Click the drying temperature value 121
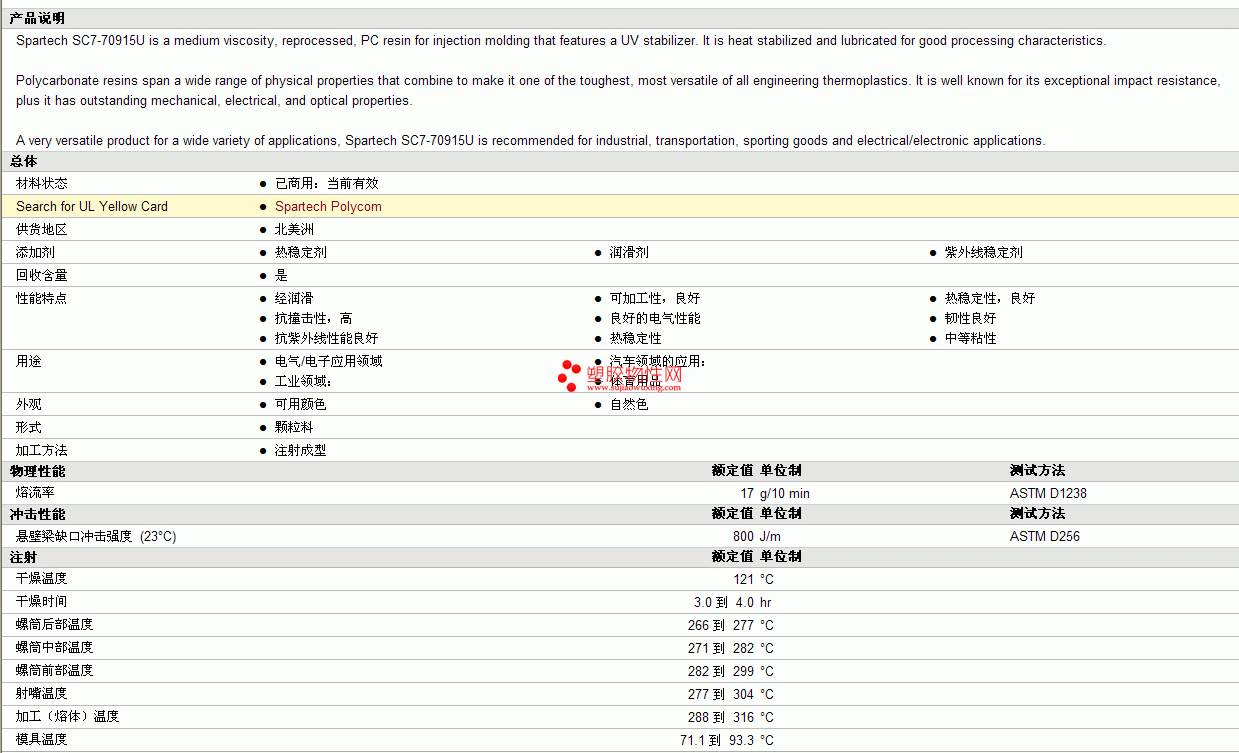 click(743, 579)
